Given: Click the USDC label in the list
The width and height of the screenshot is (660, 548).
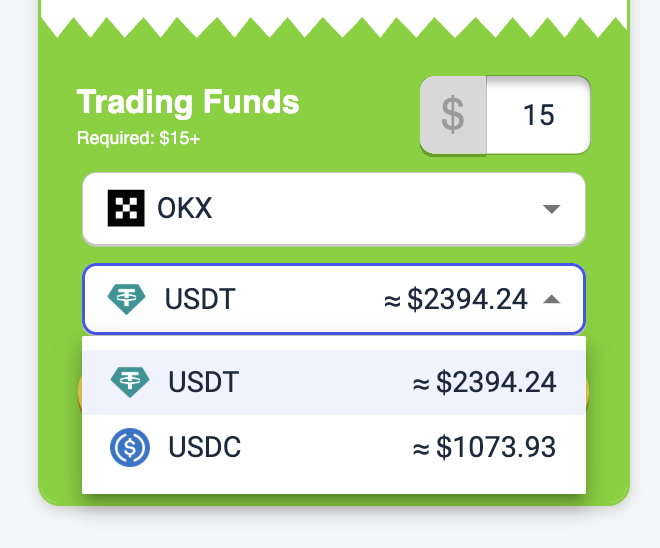Looking at the screenshot, I should click(205, 447).
